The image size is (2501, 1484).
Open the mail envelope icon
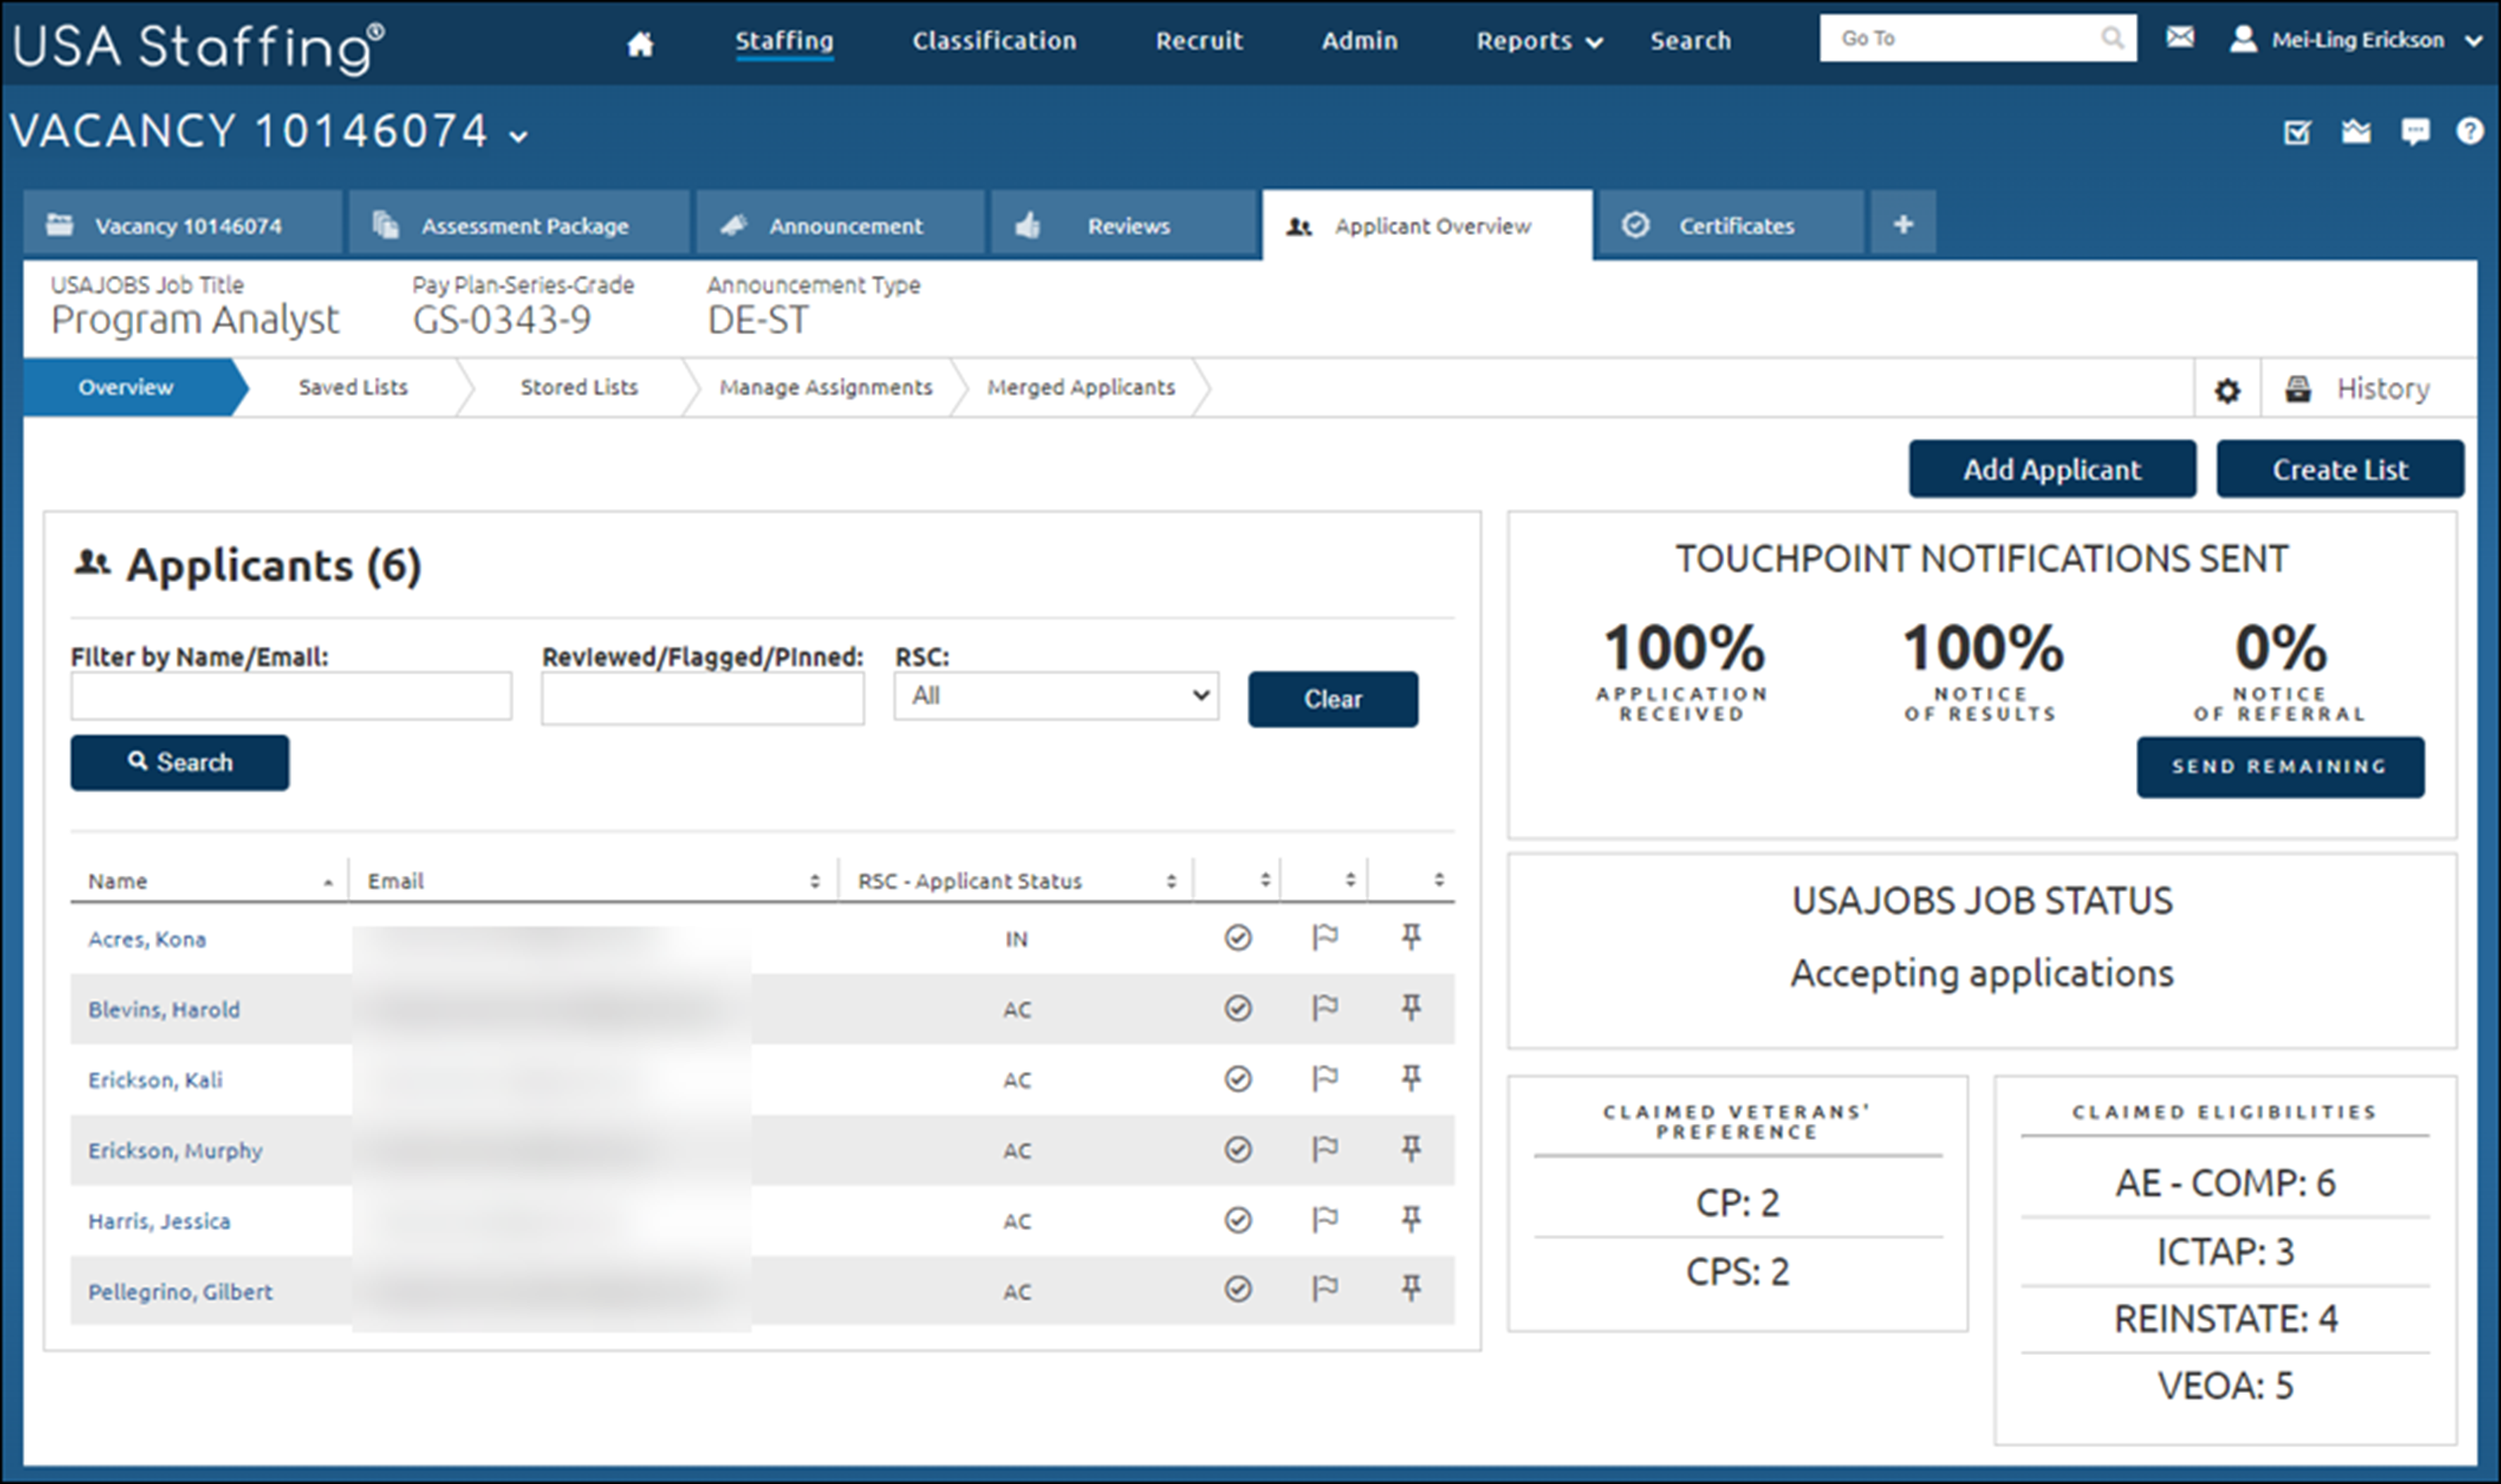click(x=2180, y=37)
